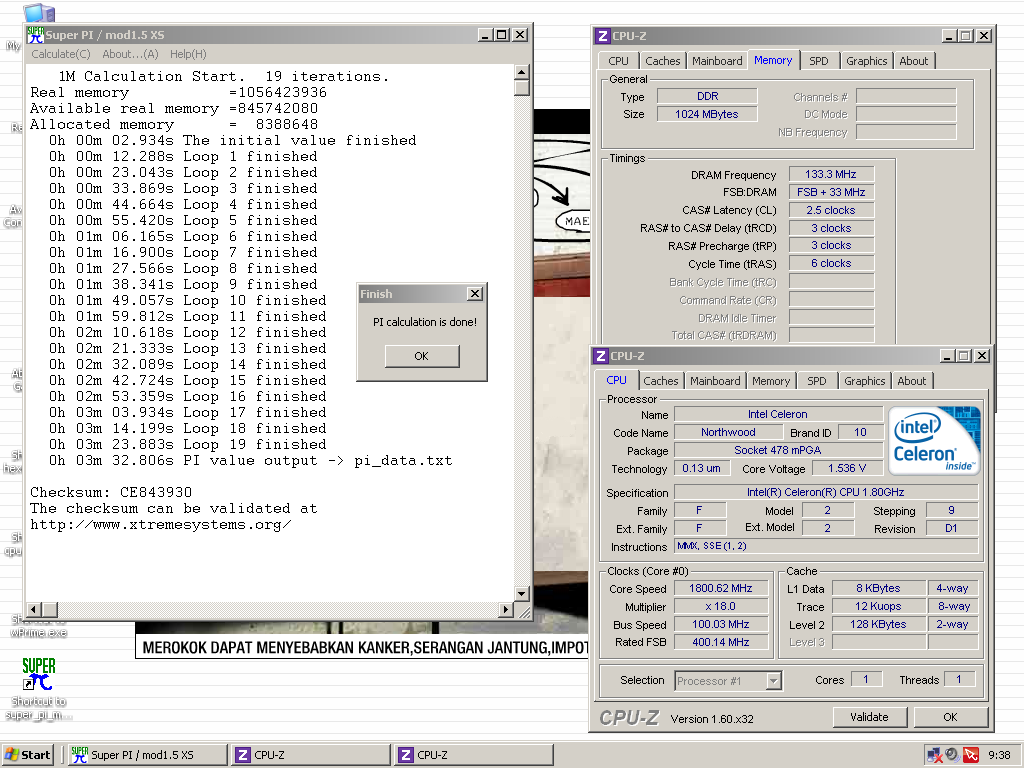Screen dimensions: 1024x768
Task: Select second CPU-Z taskbar button
Action: [x=474, y=755]
